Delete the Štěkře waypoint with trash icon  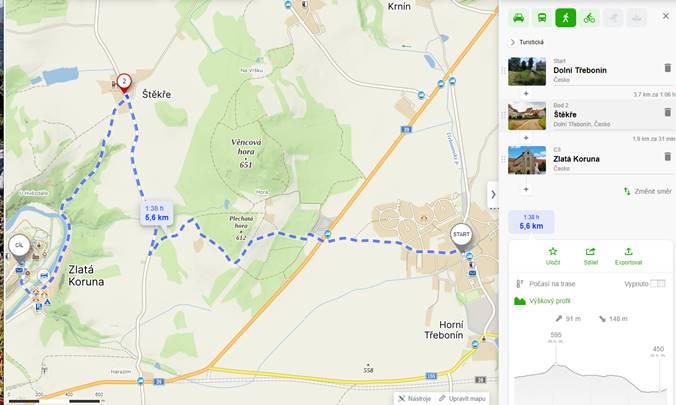click(x=667, y=113)
